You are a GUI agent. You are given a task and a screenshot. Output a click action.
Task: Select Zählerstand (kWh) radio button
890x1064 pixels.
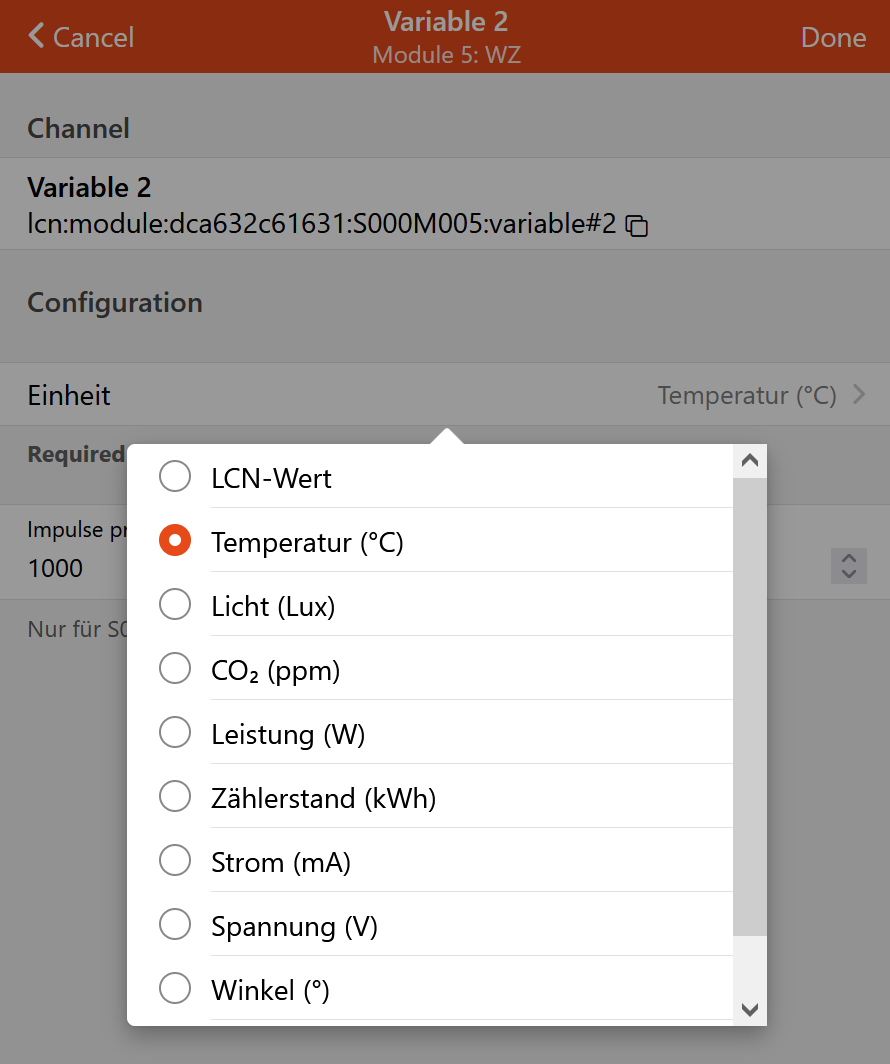175,797
